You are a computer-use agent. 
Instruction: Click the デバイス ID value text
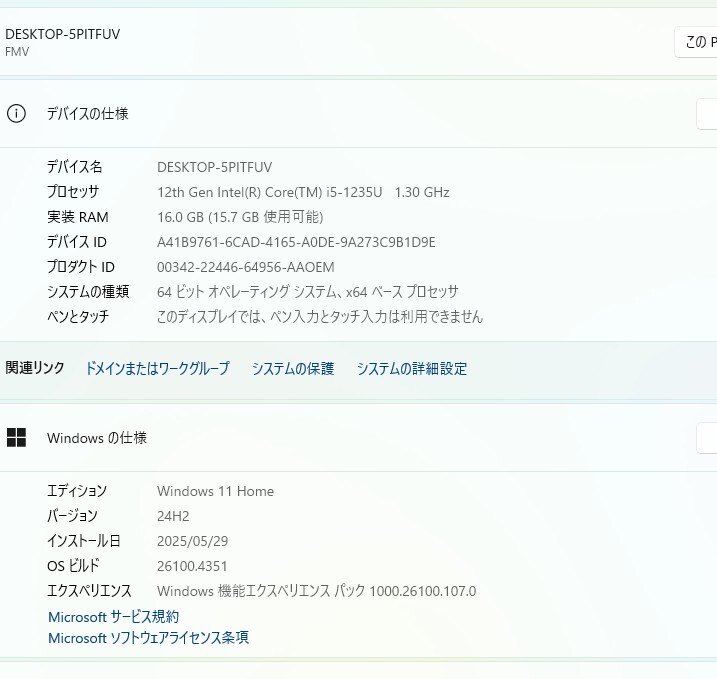296,242
